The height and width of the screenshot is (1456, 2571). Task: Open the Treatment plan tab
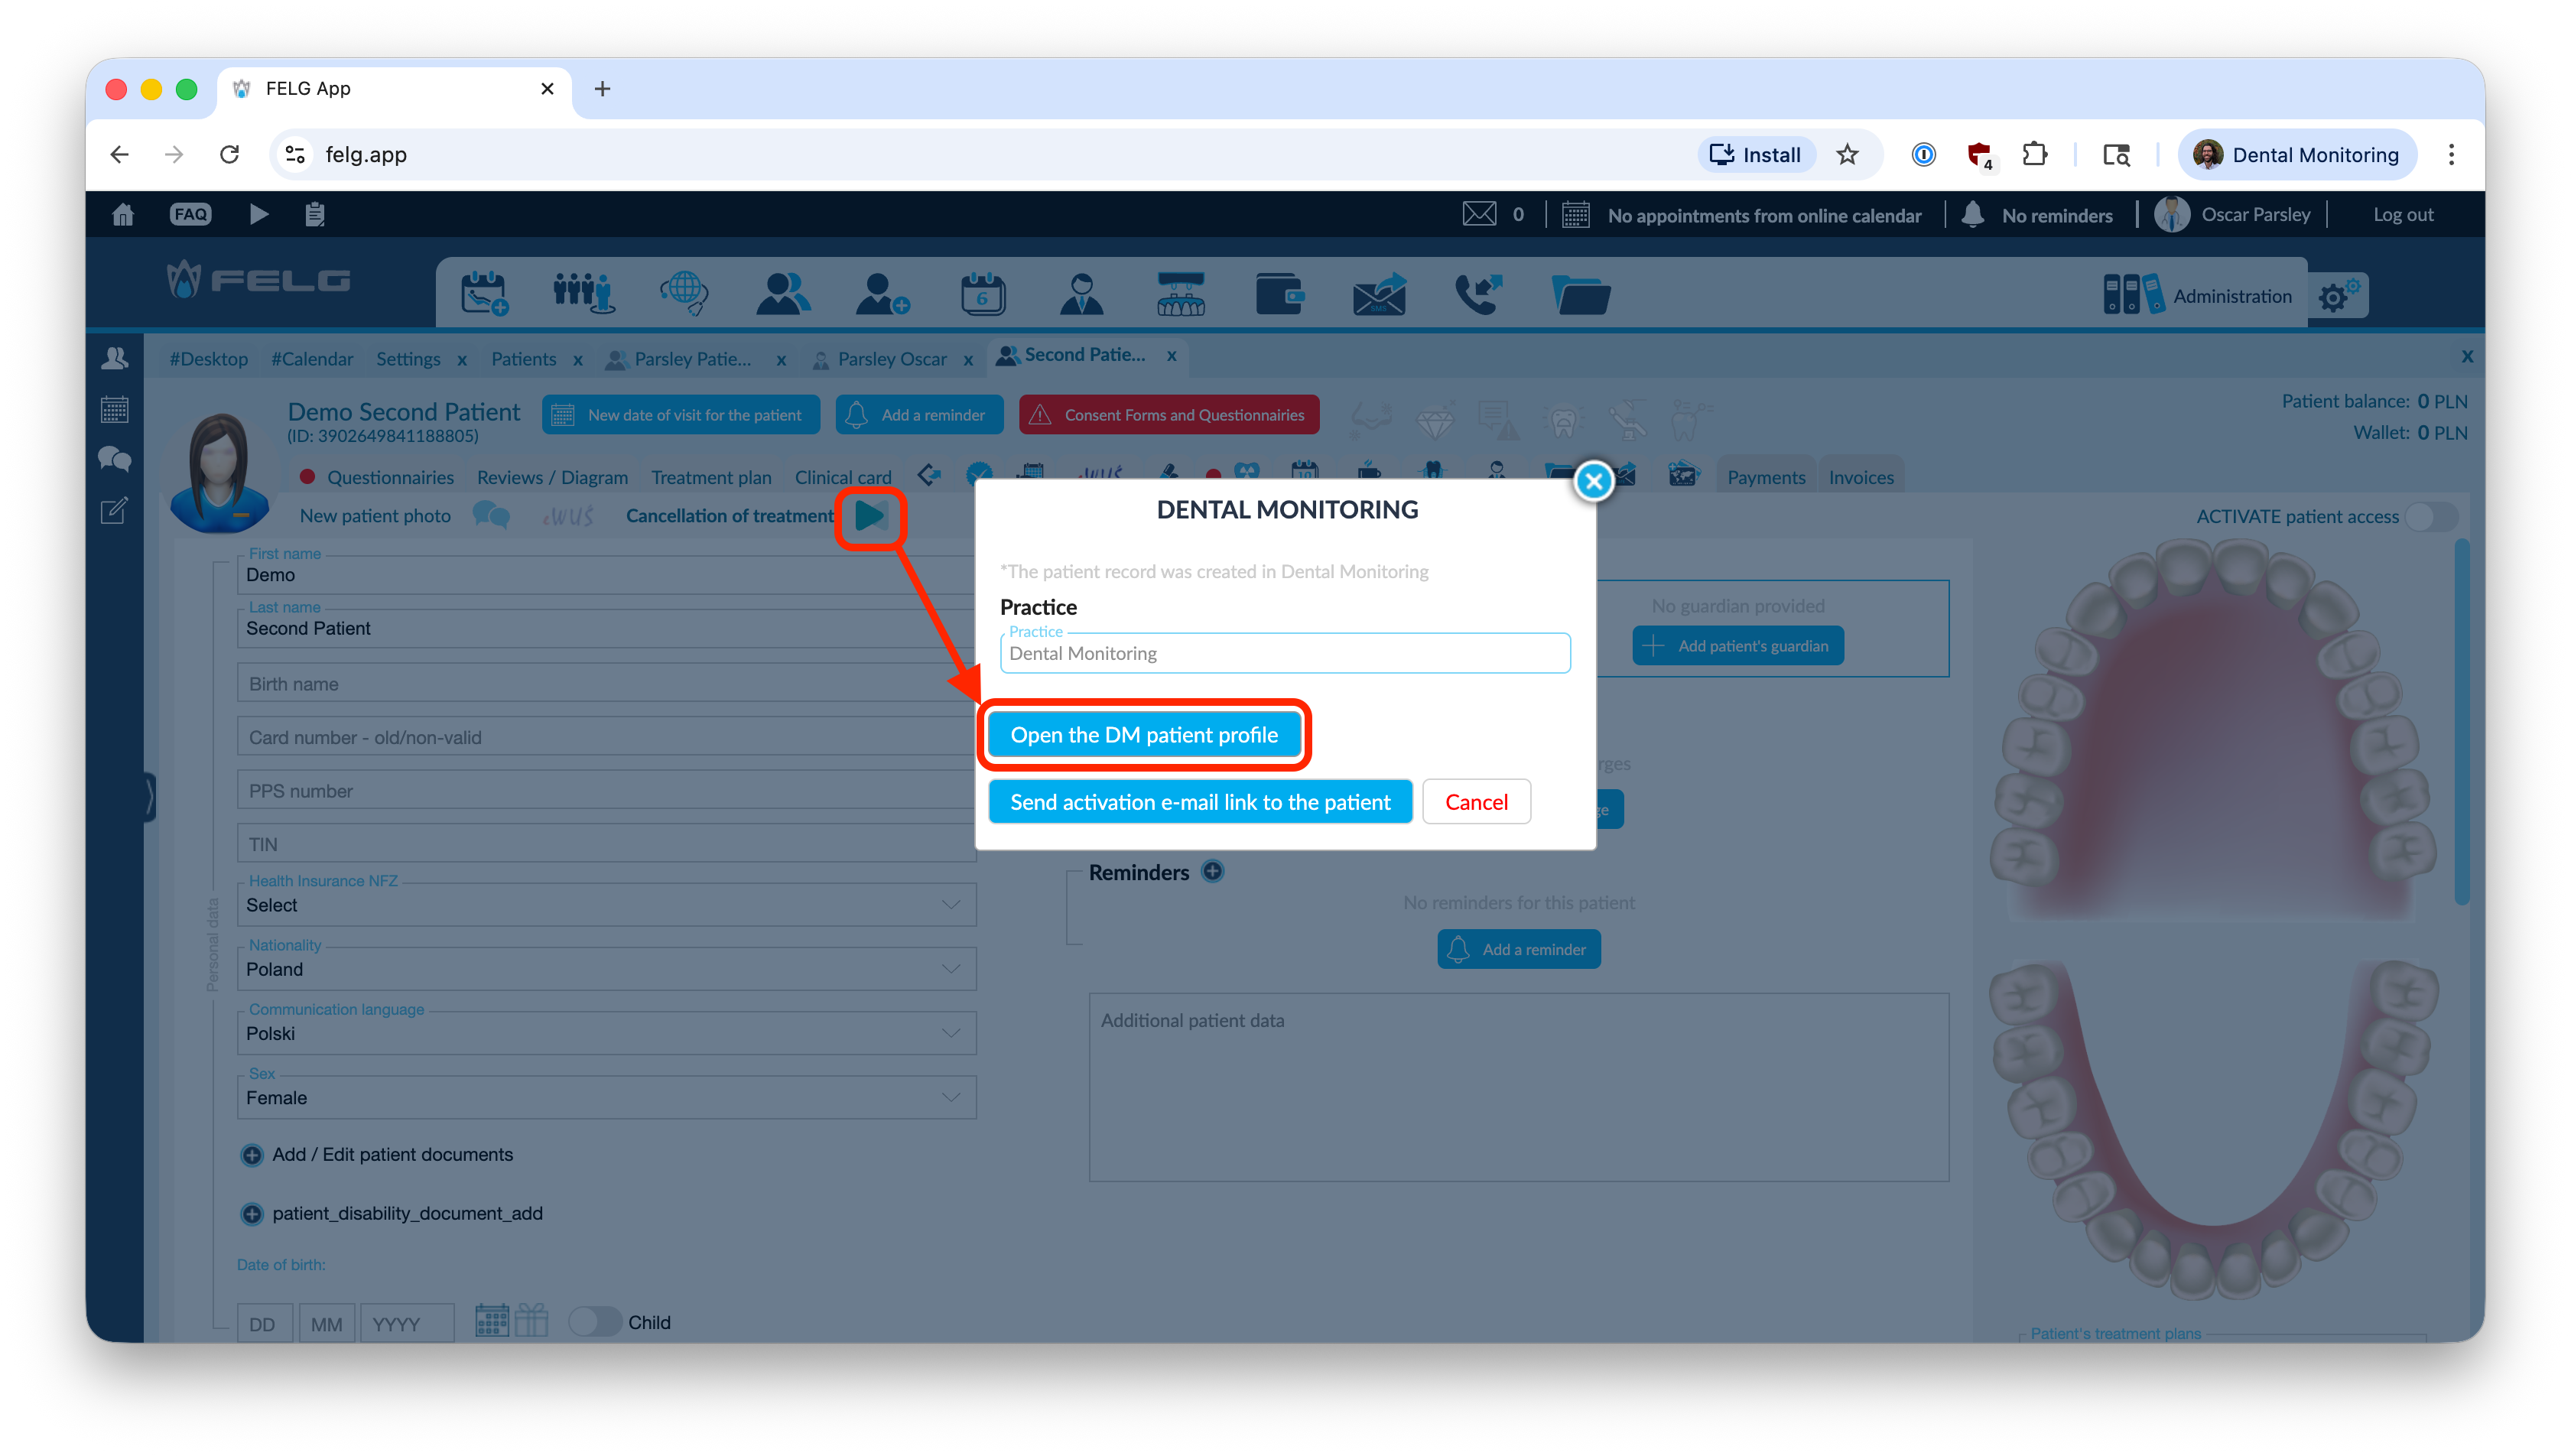pos(711,478)
